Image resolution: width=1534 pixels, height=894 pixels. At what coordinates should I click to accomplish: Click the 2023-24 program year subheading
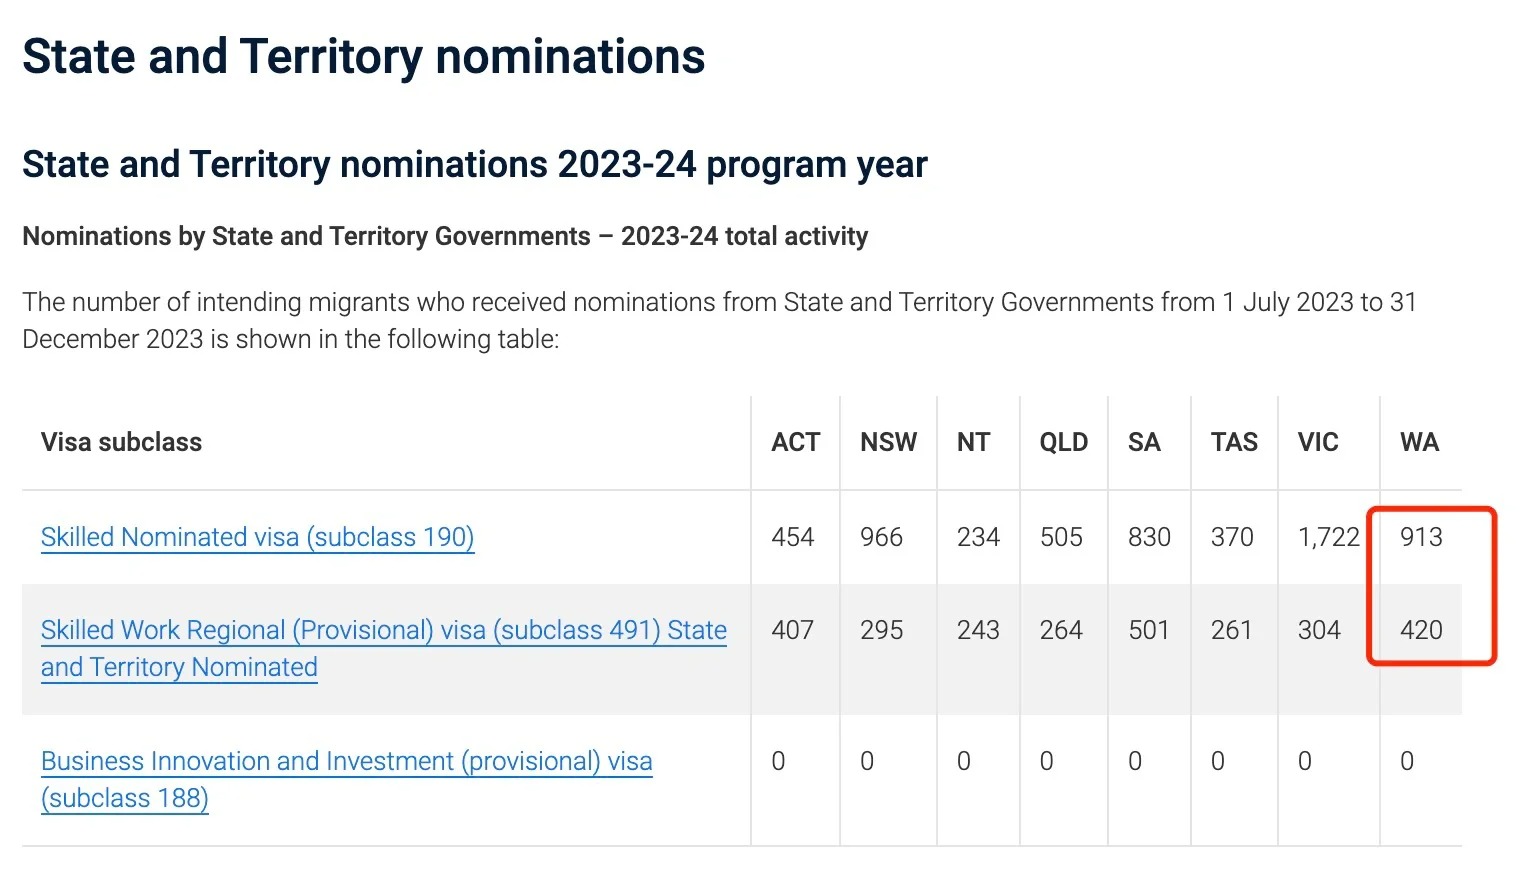click(x=475, y=164)
